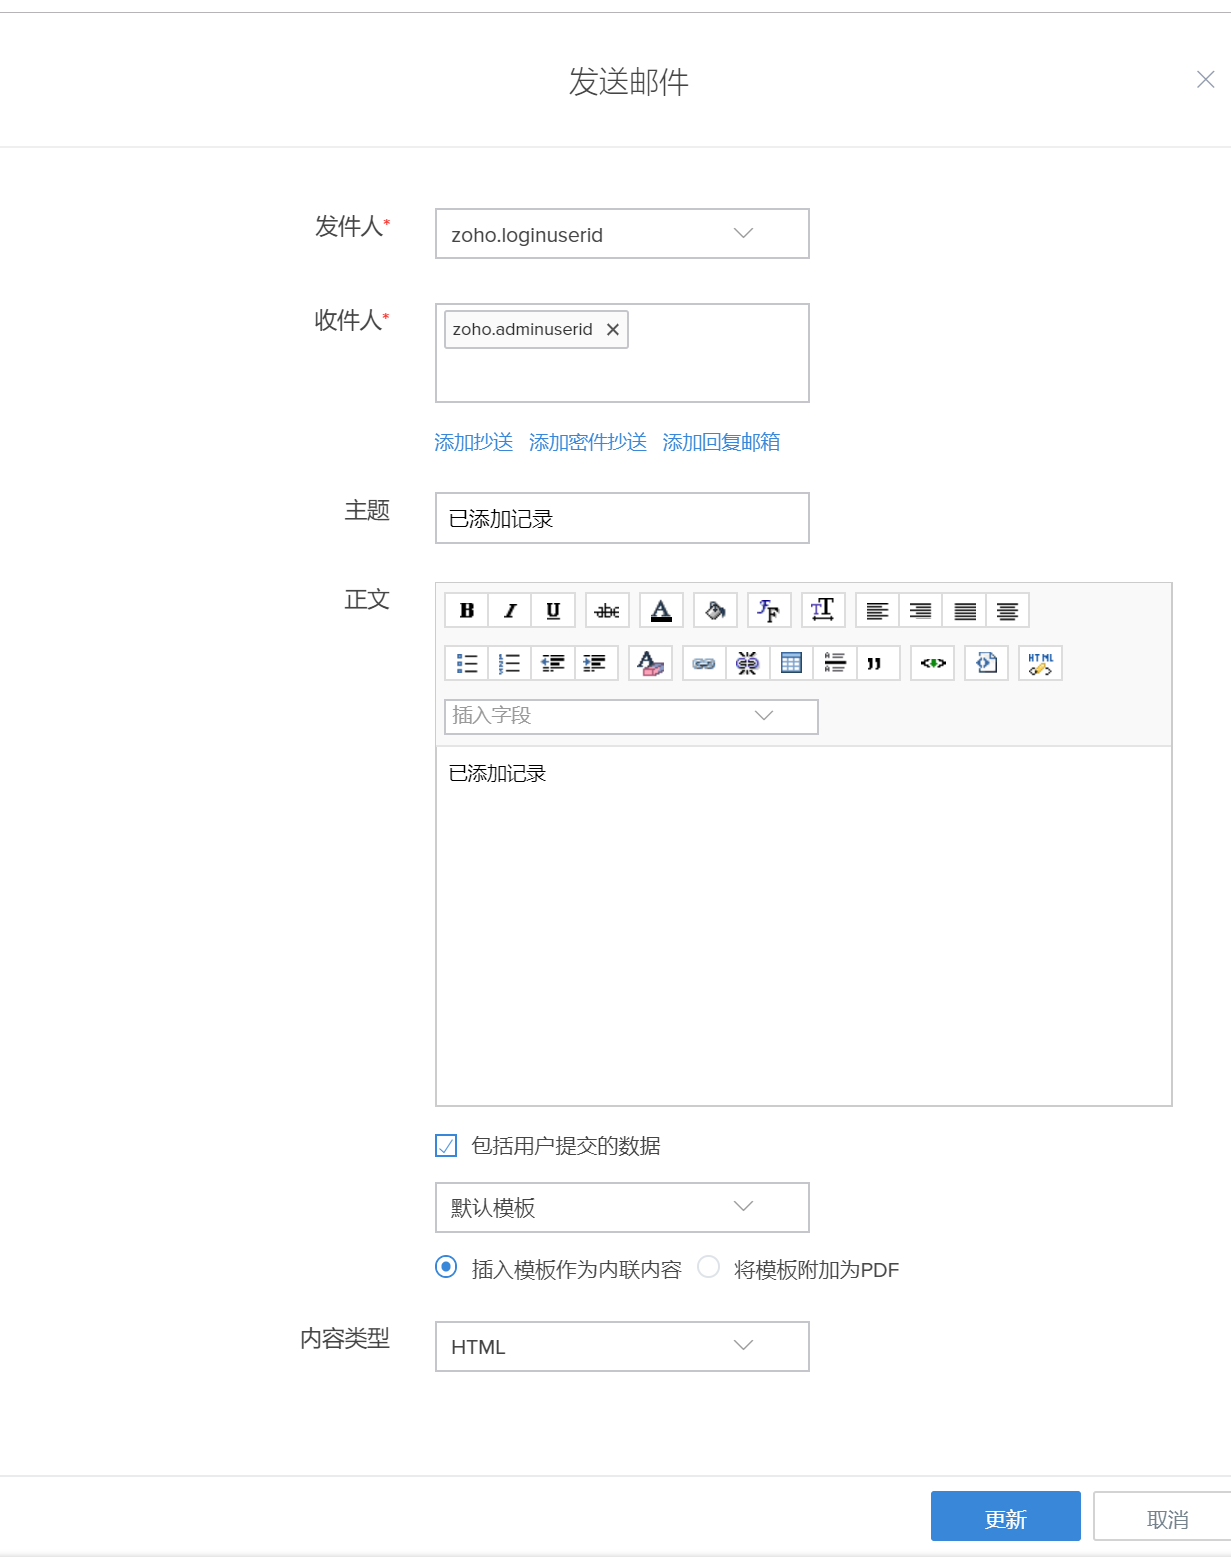
Task: Click the 添加抄送 link
Action: [x=473, y=442]
